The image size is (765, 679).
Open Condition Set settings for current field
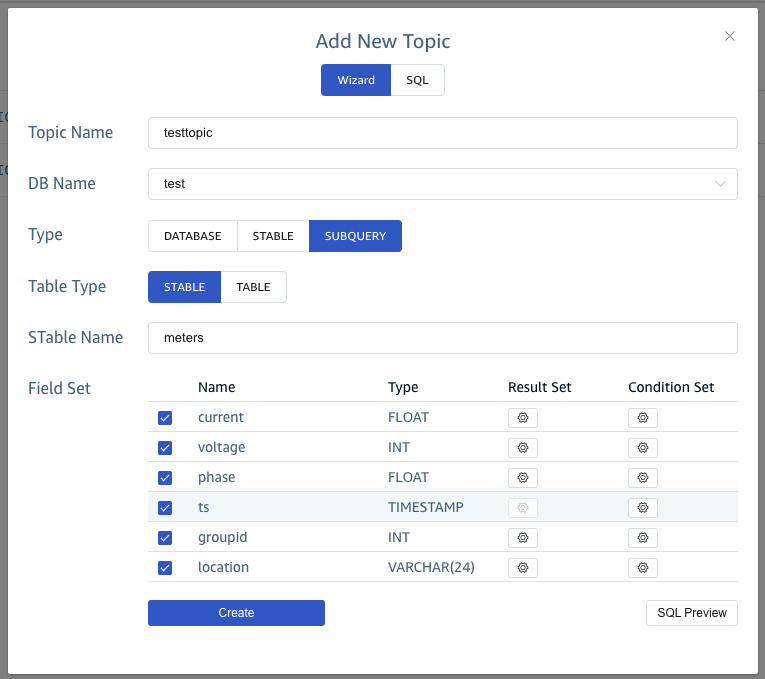[x=642, y=417]
